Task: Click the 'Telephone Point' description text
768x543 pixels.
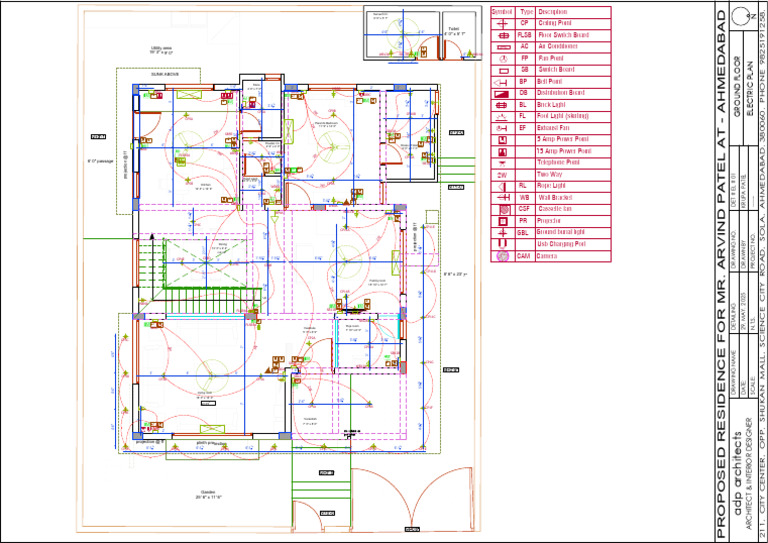Action: tap(558, 163)
